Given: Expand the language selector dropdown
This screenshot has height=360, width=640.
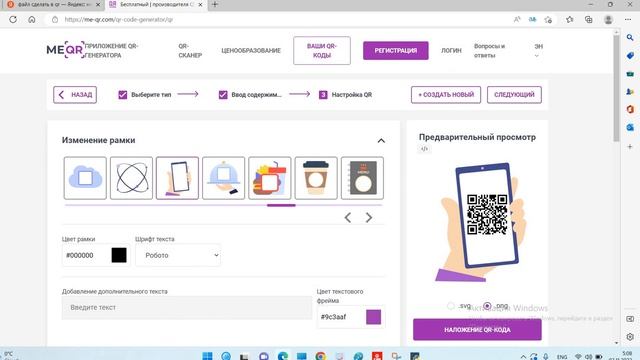Looking at the screenshot, I should click(x=538, y=51).
